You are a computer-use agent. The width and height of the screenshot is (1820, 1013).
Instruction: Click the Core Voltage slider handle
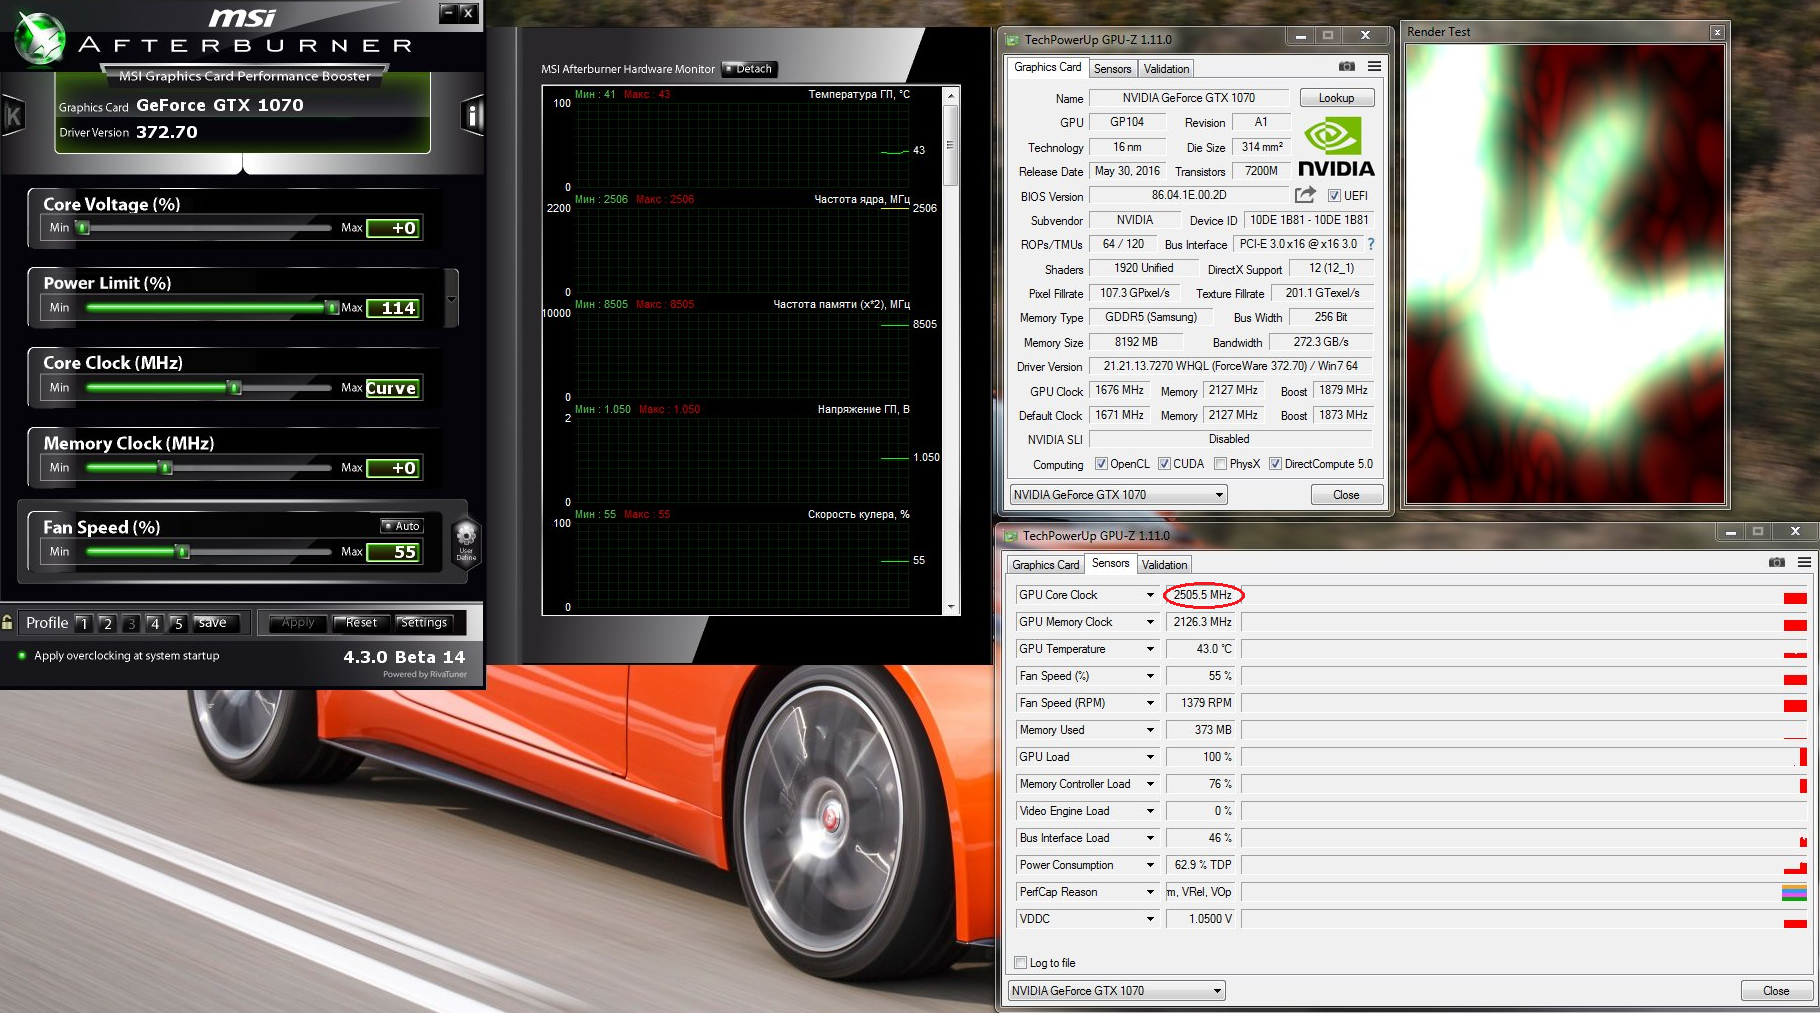tap(84, 228)
